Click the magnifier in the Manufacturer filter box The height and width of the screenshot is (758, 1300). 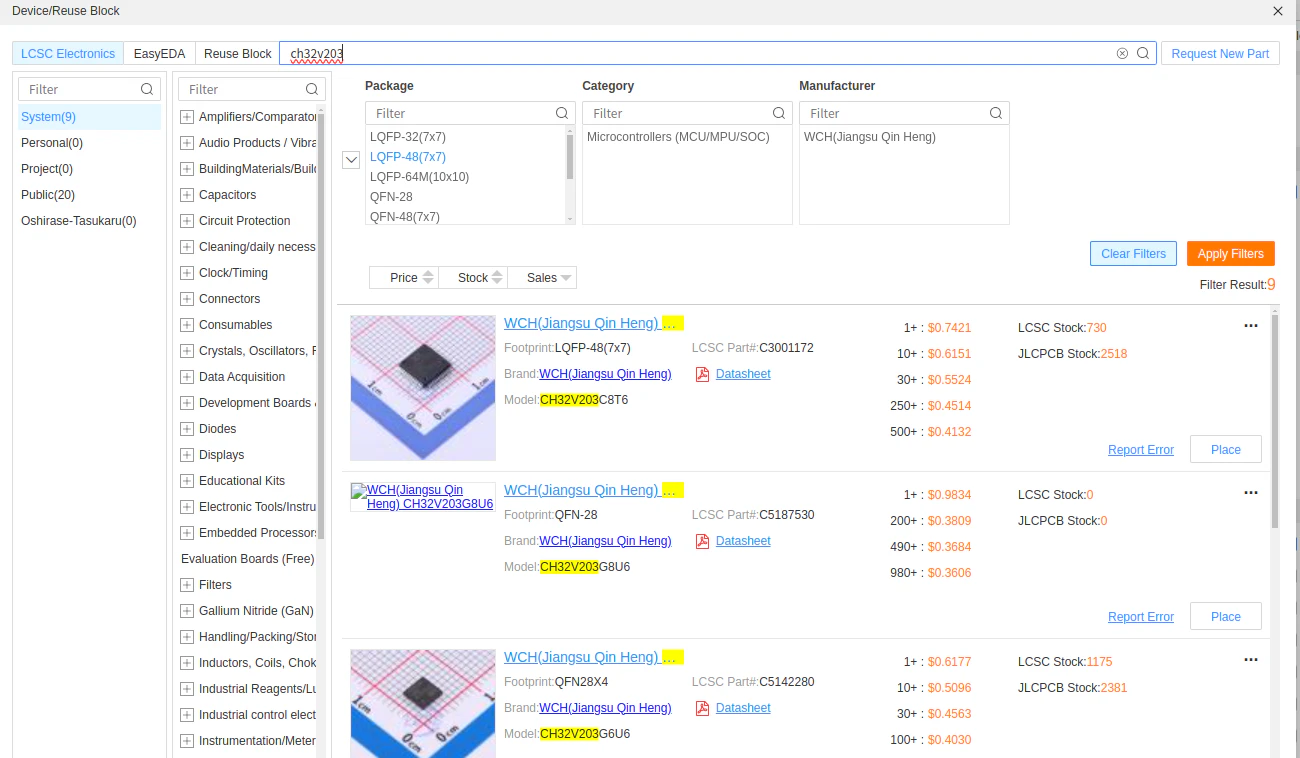[x=996, y=114]
